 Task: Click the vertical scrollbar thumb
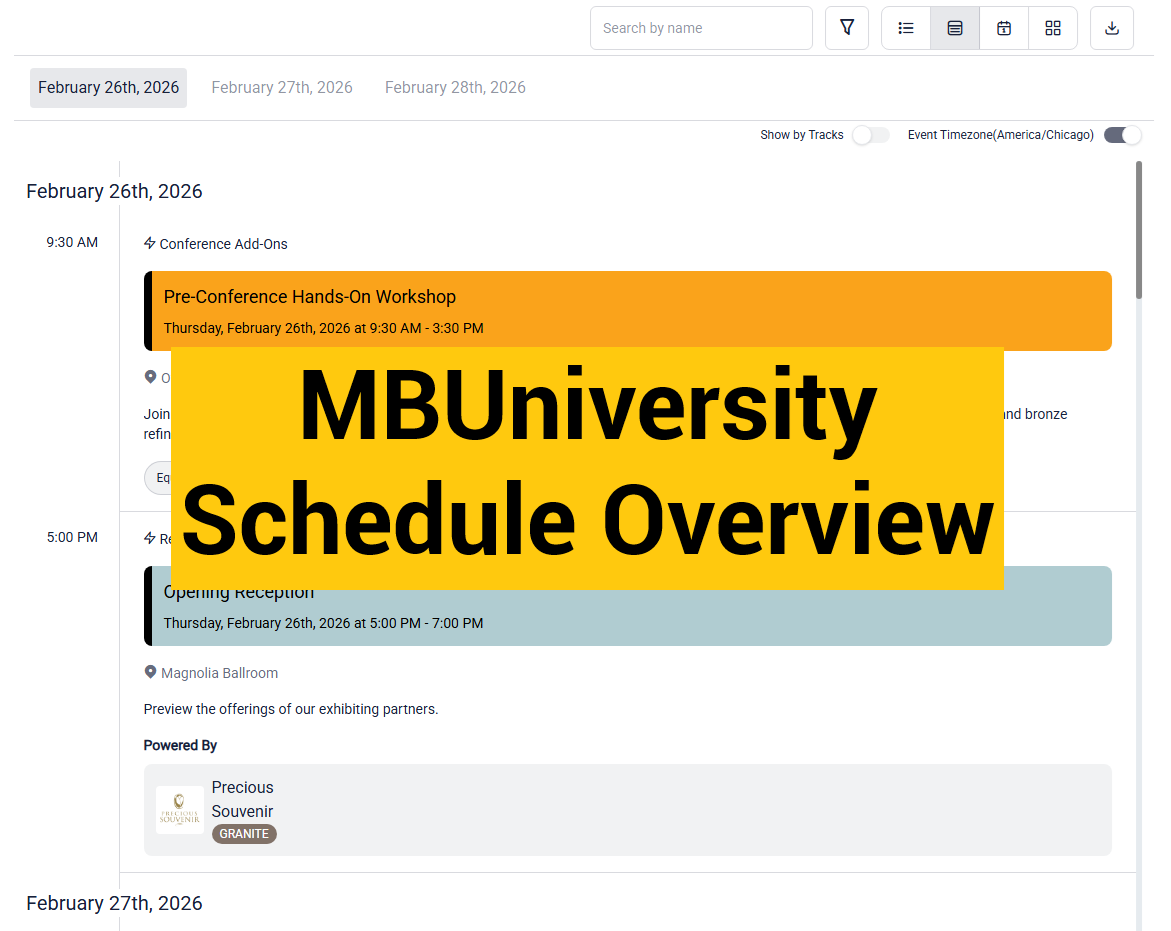[x=1139, y=230]
